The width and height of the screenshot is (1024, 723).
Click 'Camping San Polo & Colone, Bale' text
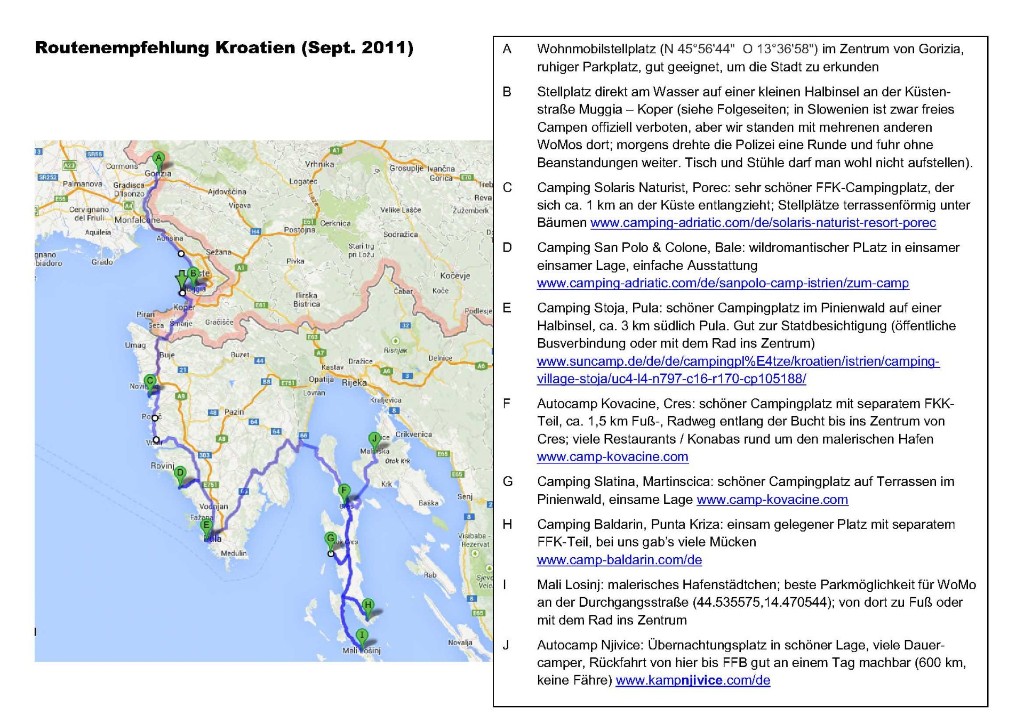639,248
